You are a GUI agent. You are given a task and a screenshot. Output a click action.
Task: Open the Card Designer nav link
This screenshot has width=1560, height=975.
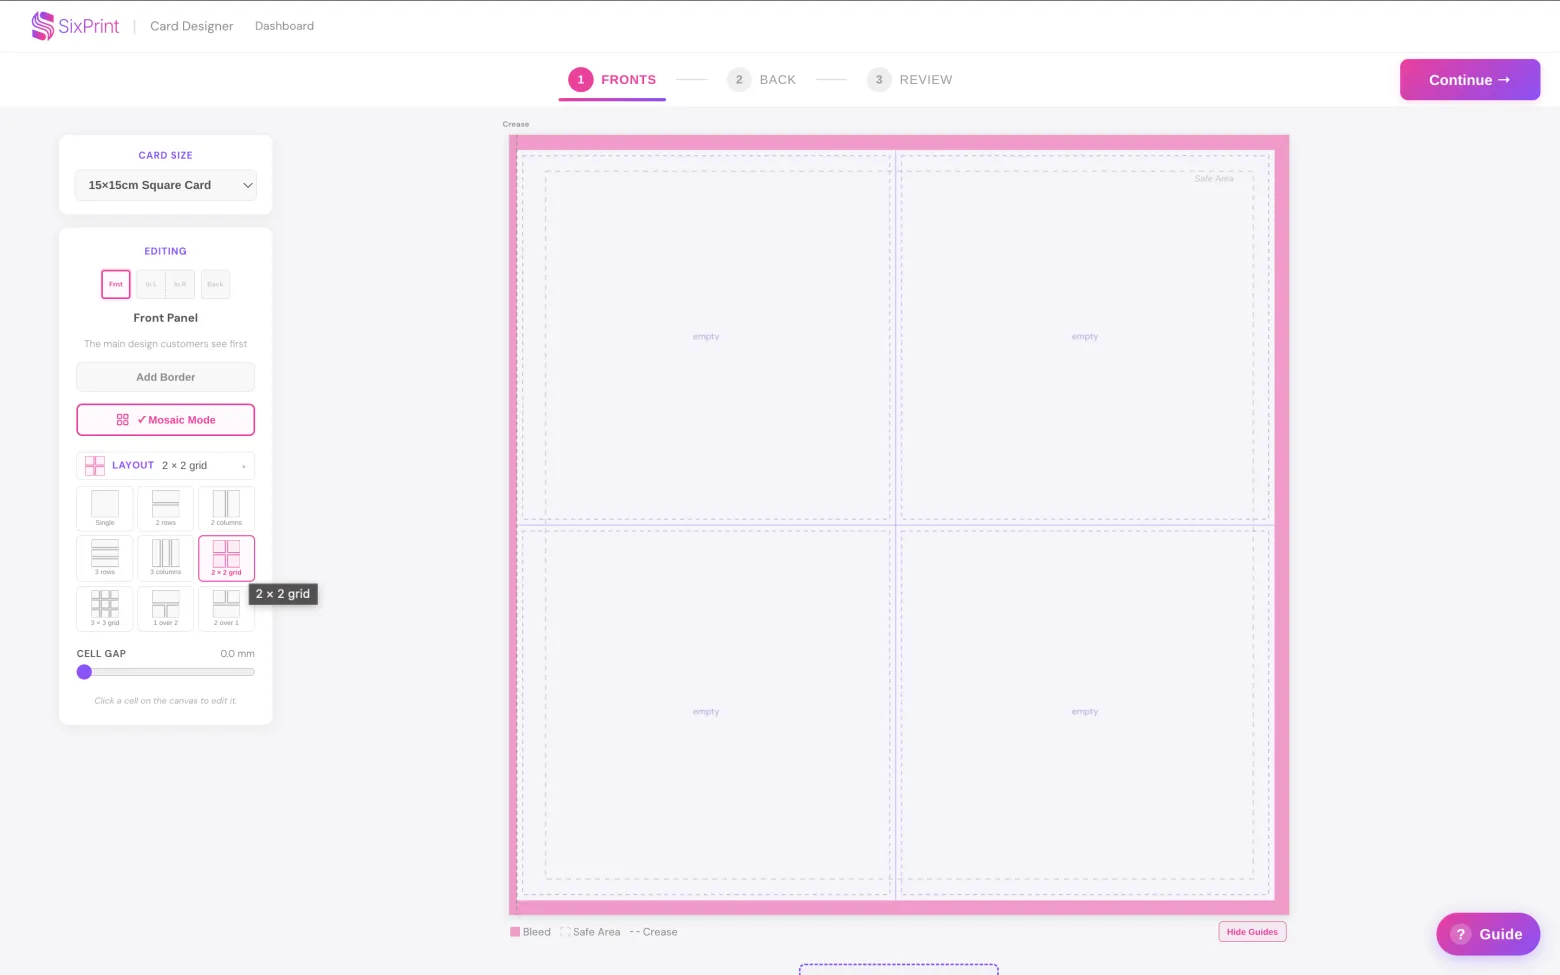point(192,26)
